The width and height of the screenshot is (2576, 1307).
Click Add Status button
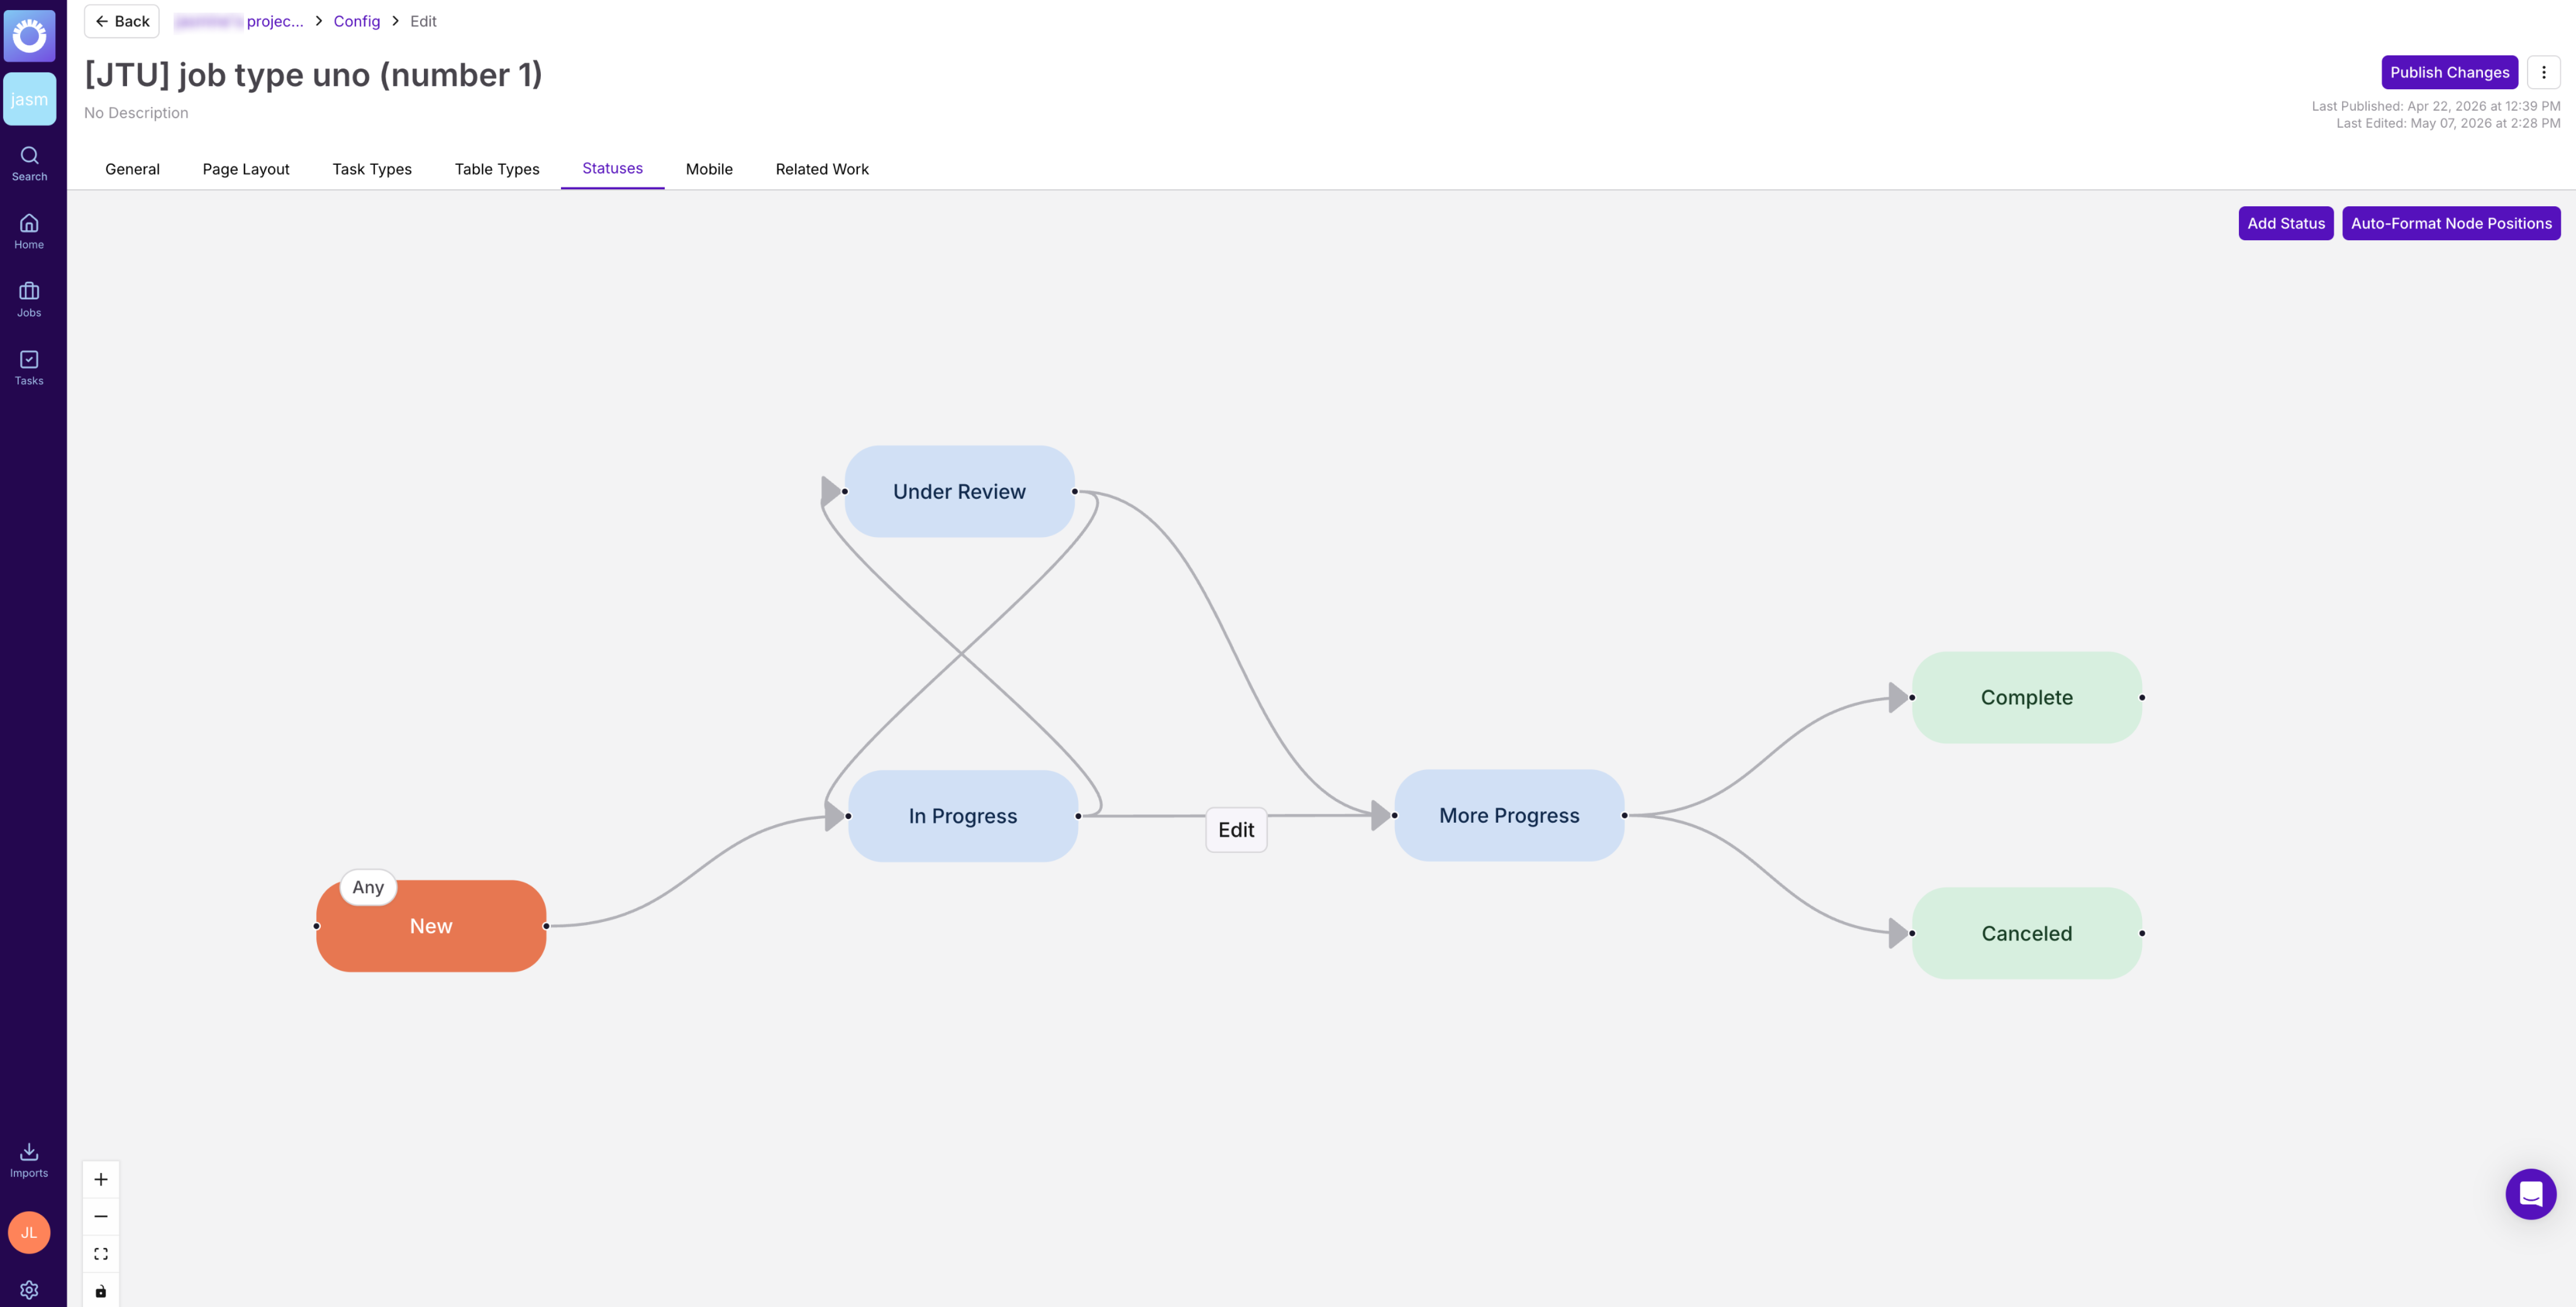2285,223
